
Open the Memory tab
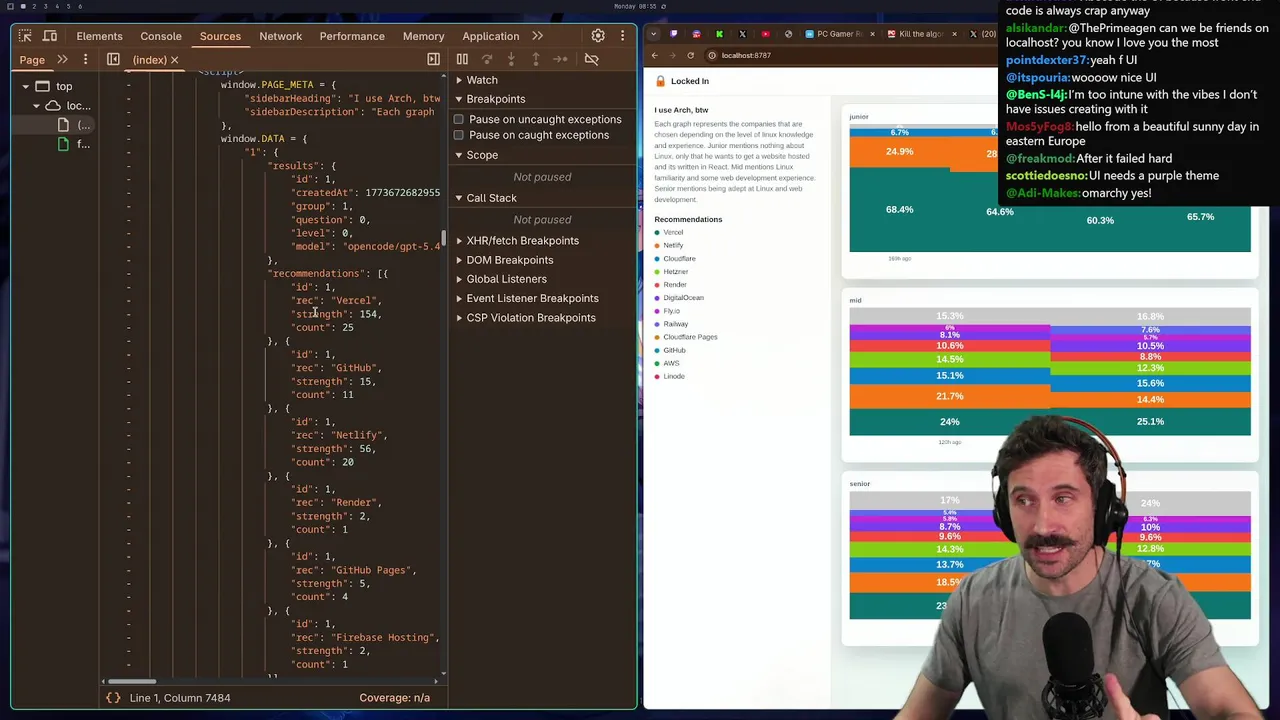pos(423,36)
